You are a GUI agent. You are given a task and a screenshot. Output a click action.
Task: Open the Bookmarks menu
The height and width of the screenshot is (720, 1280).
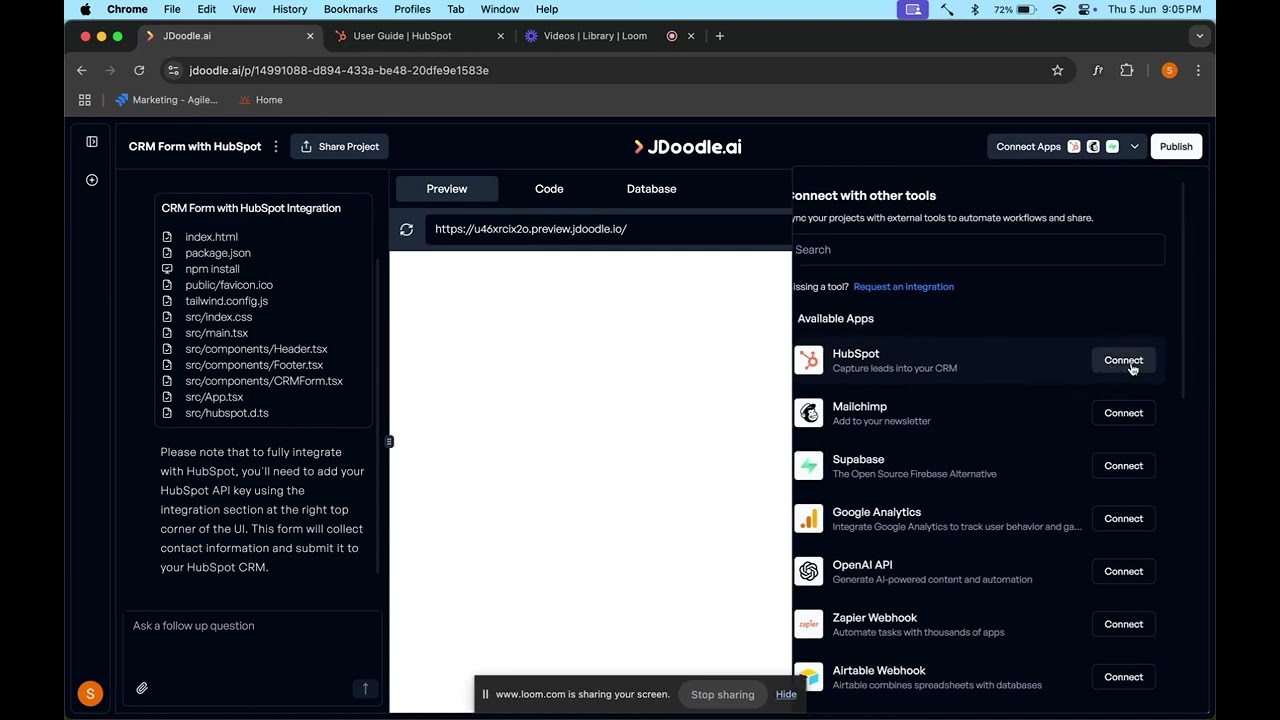pos(350,9)
